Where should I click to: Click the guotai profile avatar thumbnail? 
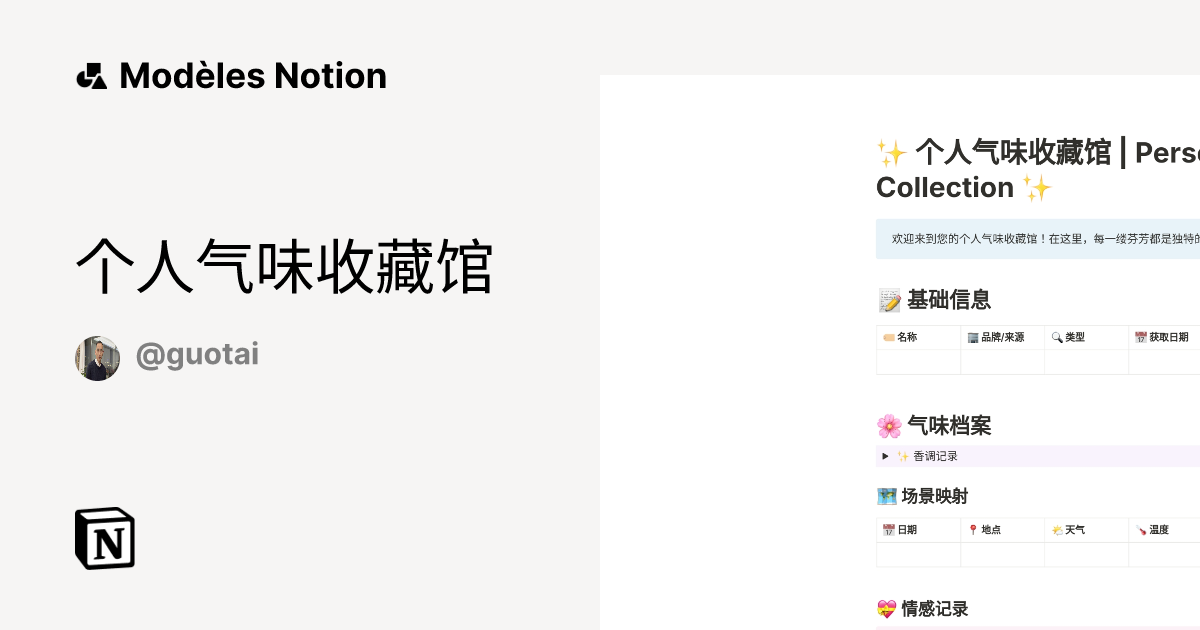click(97, 357)
